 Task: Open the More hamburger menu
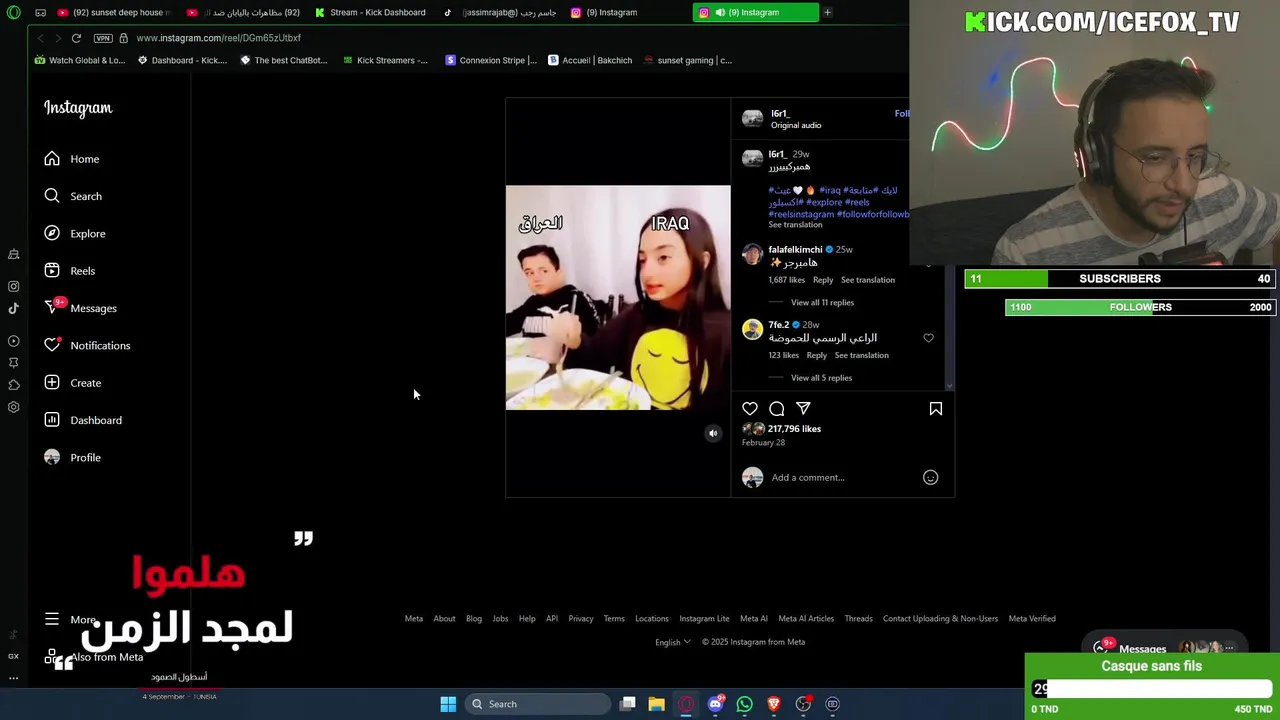click(70, 619)
